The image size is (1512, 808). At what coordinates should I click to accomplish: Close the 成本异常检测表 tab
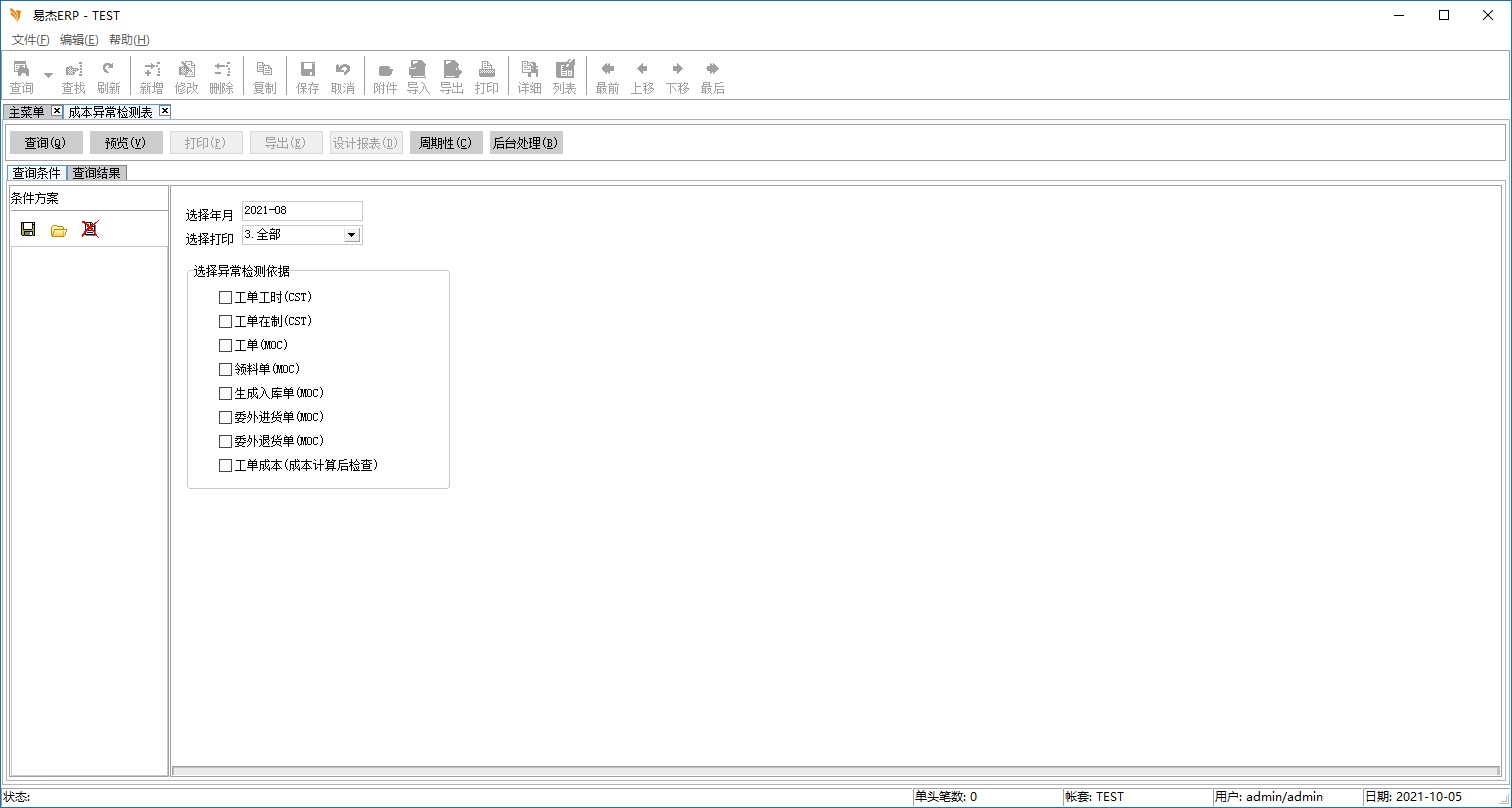(x=165, y=111)
